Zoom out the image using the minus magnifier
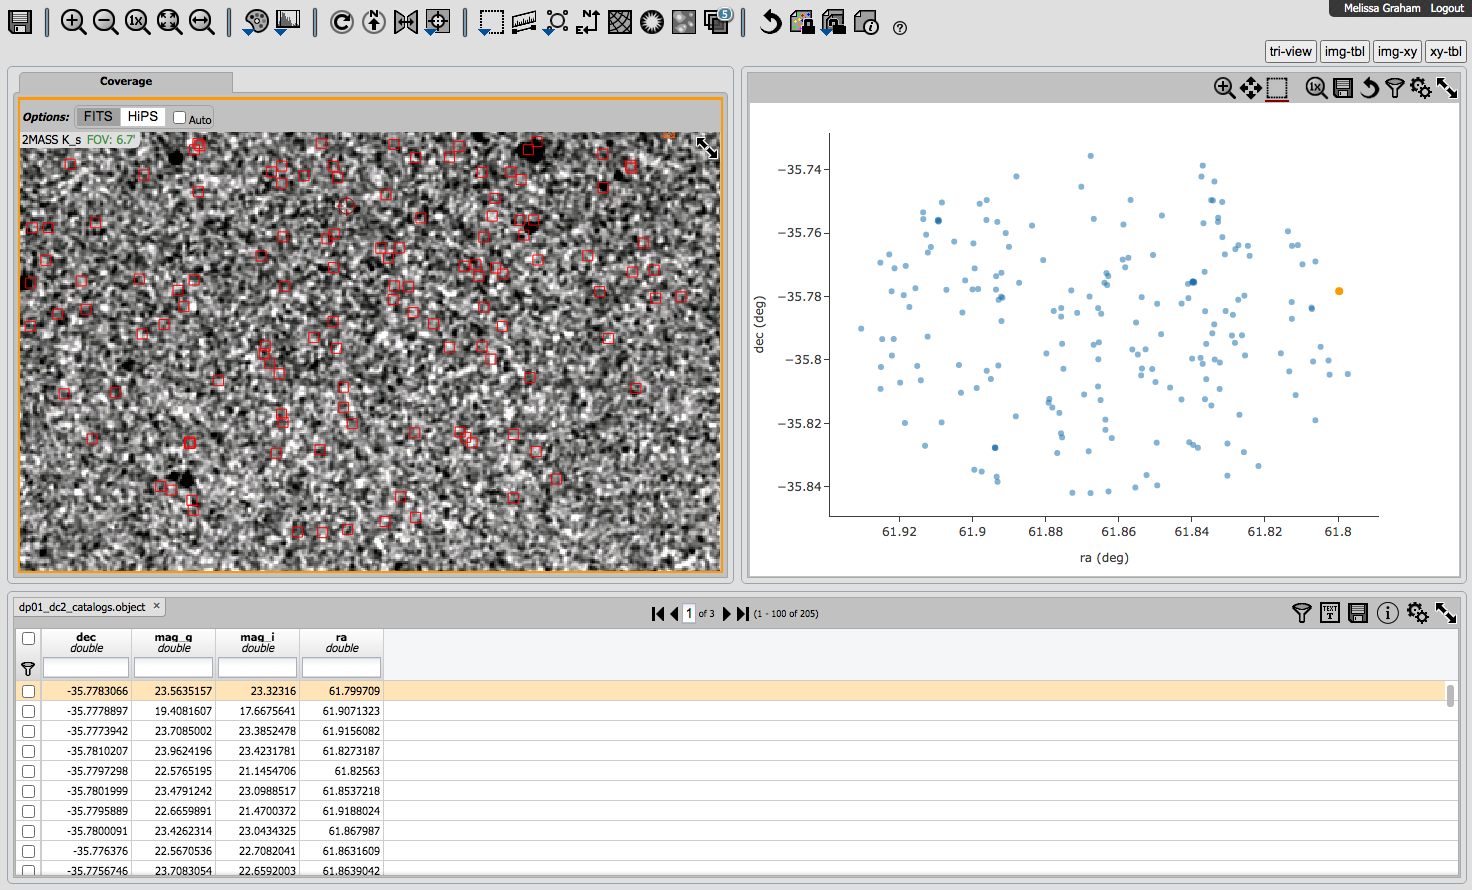The height and width of the screenshot is (890, 1472). point(106,22)
